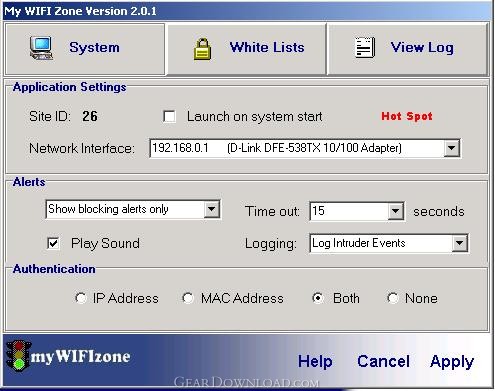Click the Apply link
Screen dimensions: 495x391
tap(452, 362)
